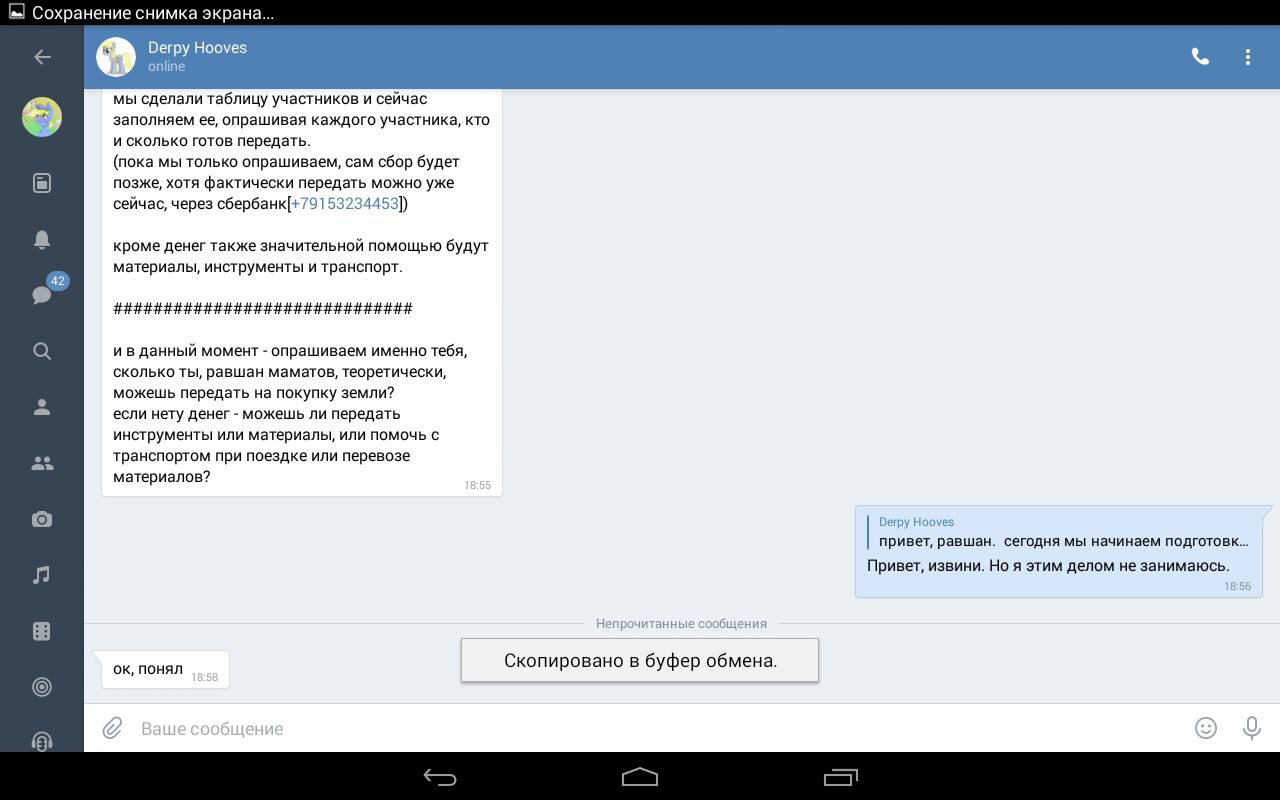Attach a file with the paperclip icon
The image size is (1280, 800).
[x=112, y=728]
